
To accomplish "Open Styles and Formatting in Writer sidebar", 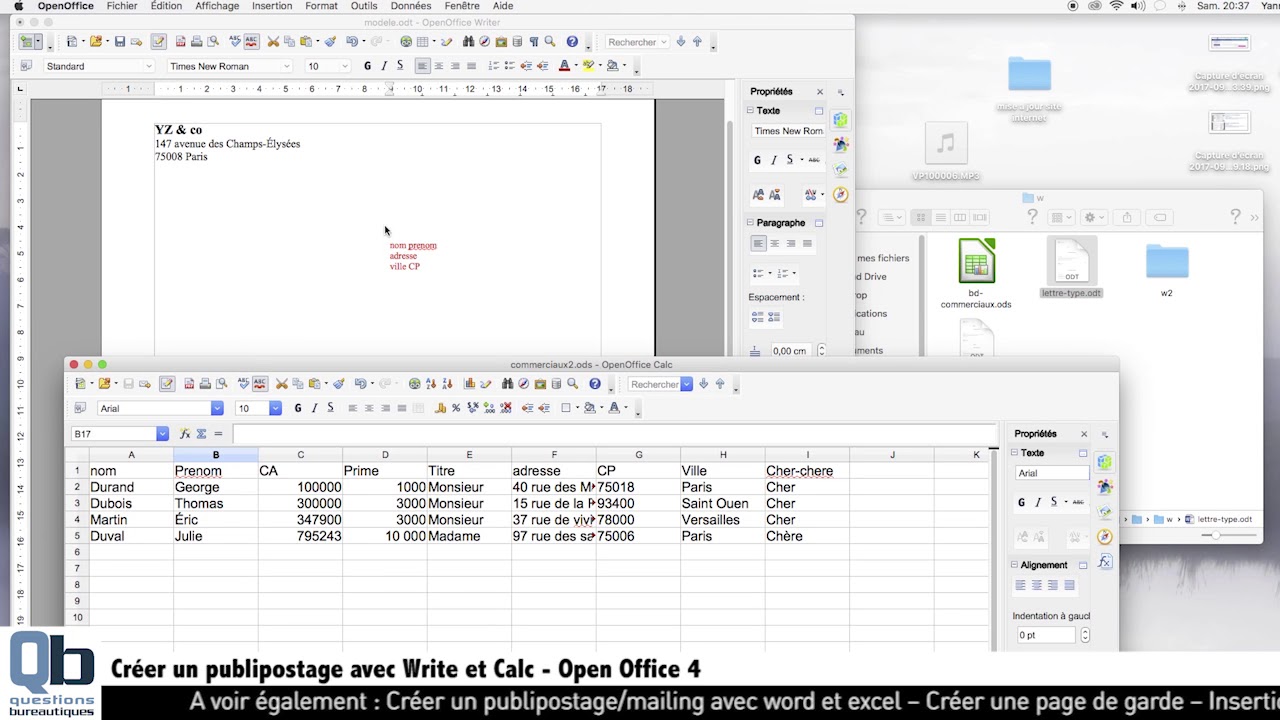I will coord(840,145).
